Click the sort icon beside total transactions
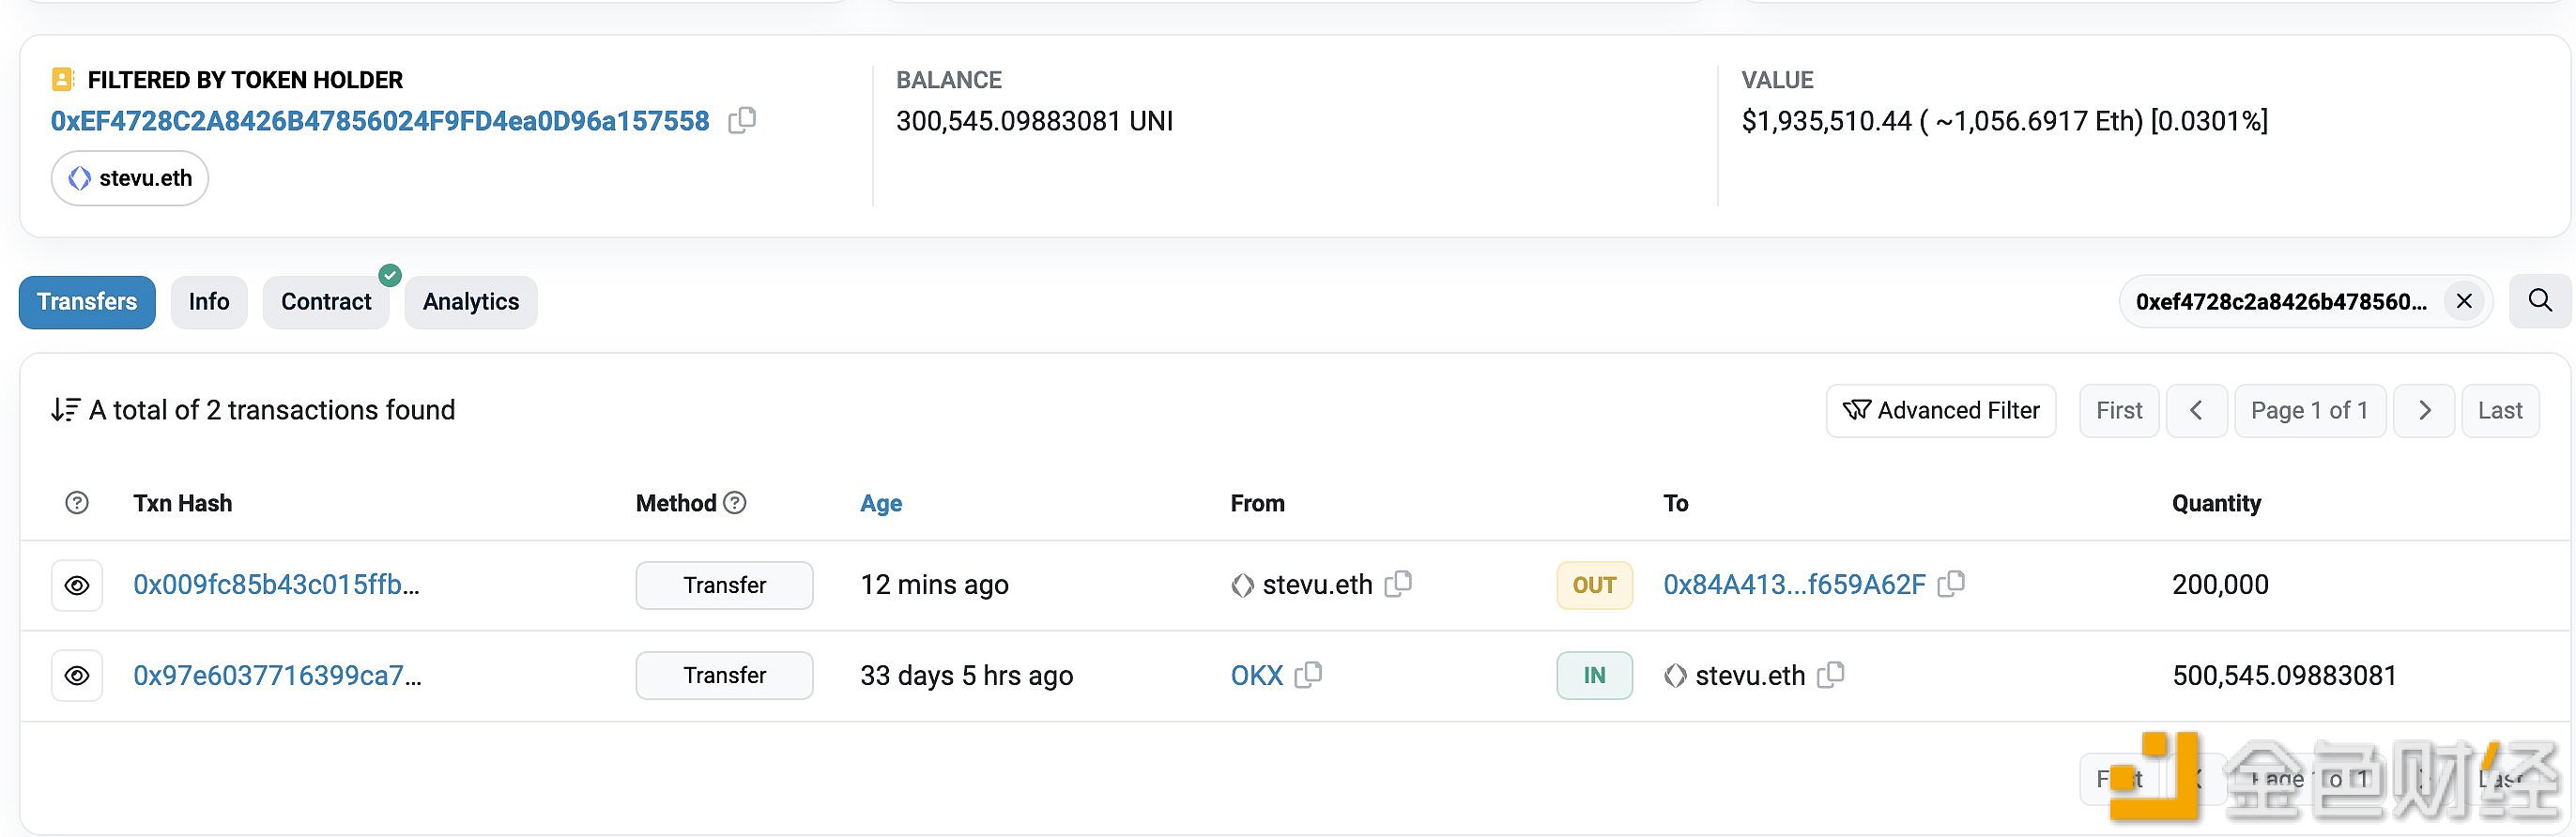Image resolution: width=2576 pixels, height=837 pixels. (x=66, y=410)
